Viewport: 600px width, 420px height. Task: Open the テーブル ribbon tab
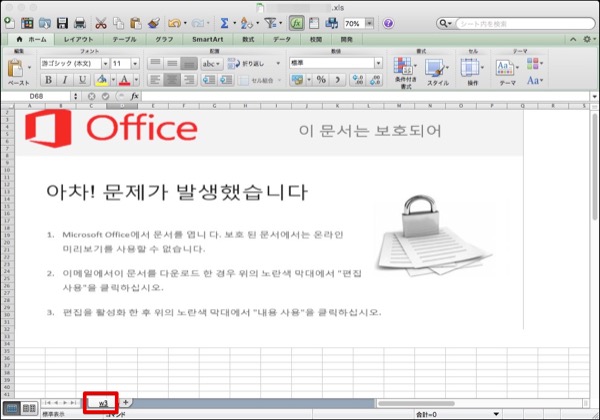coord(125,39)
